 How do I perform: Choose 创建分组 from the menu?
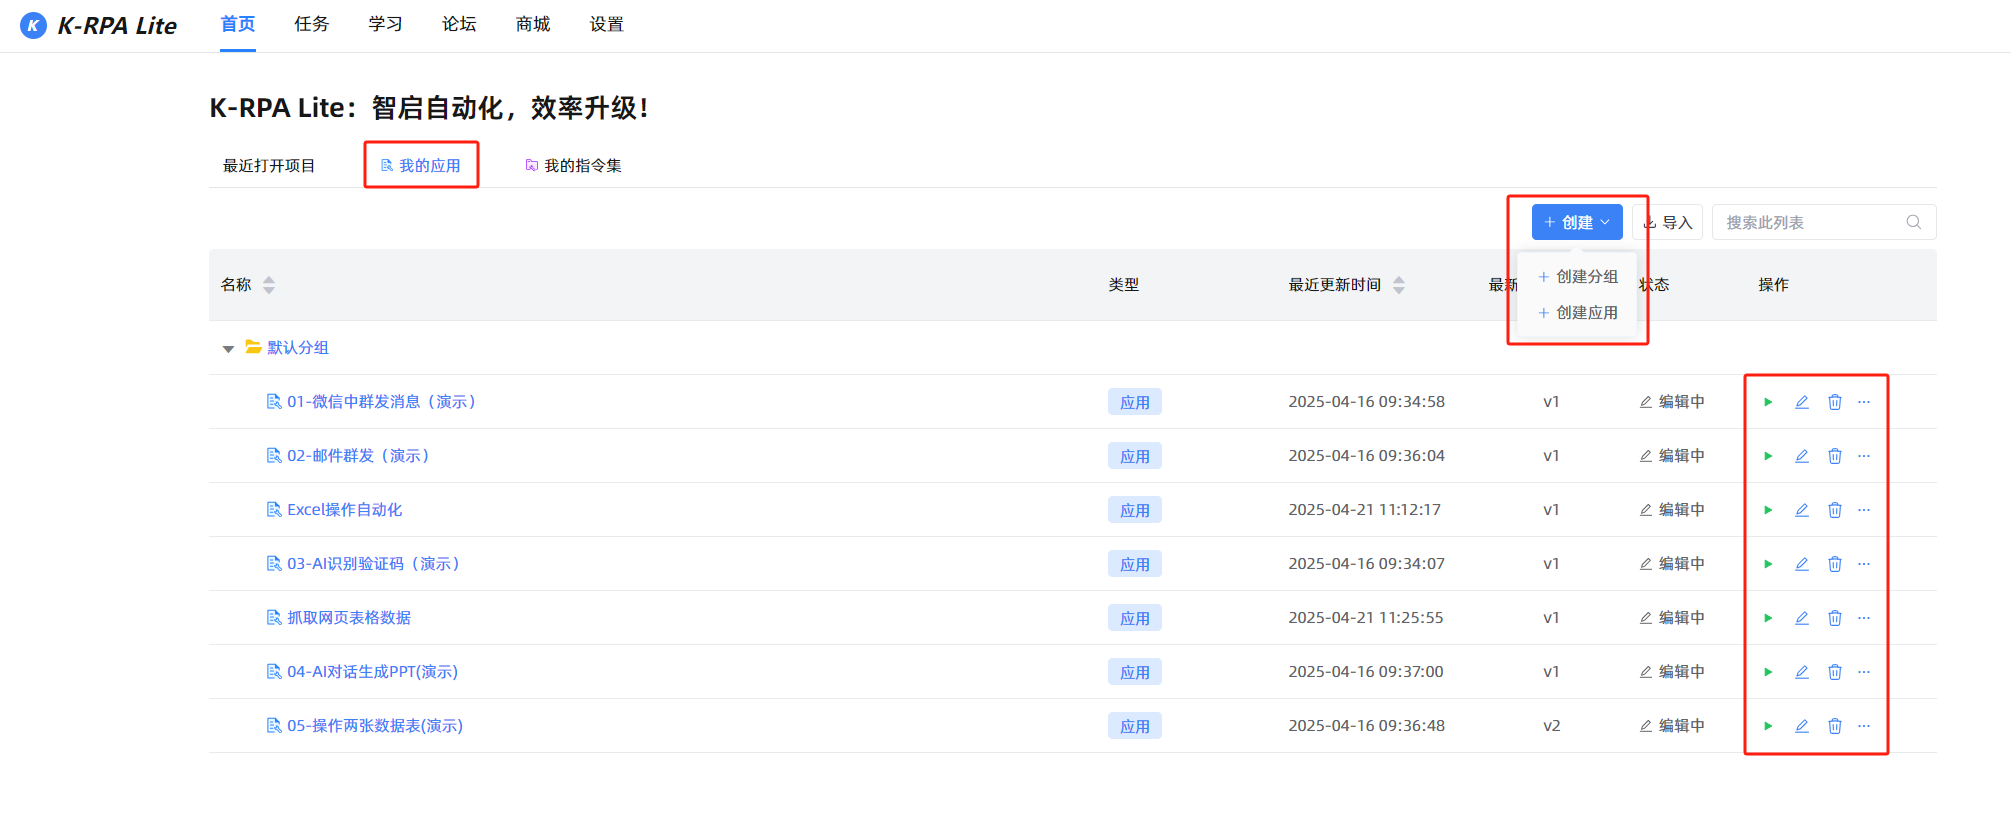pyautogui.click(x=1578, y=277)
